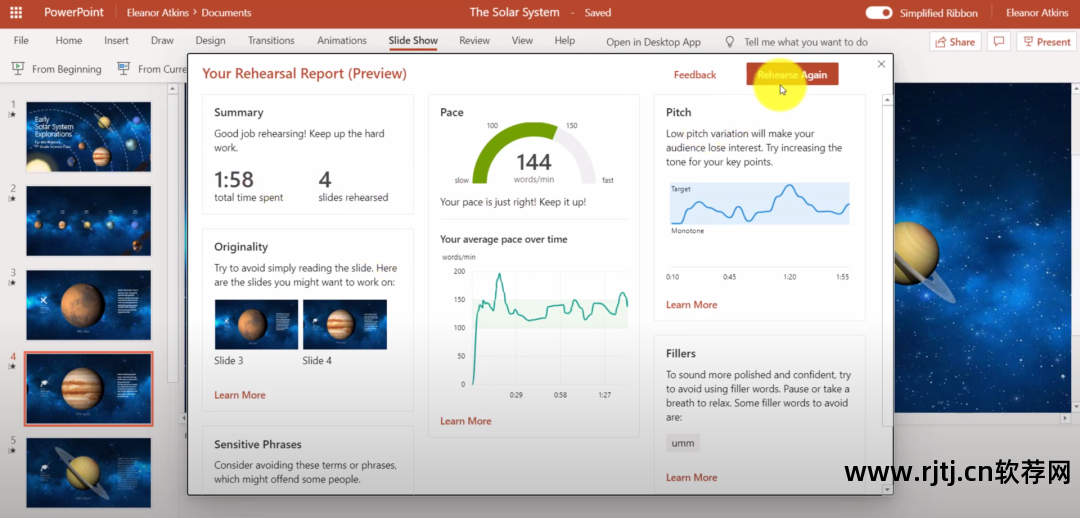Click the Feedback link

694,75
